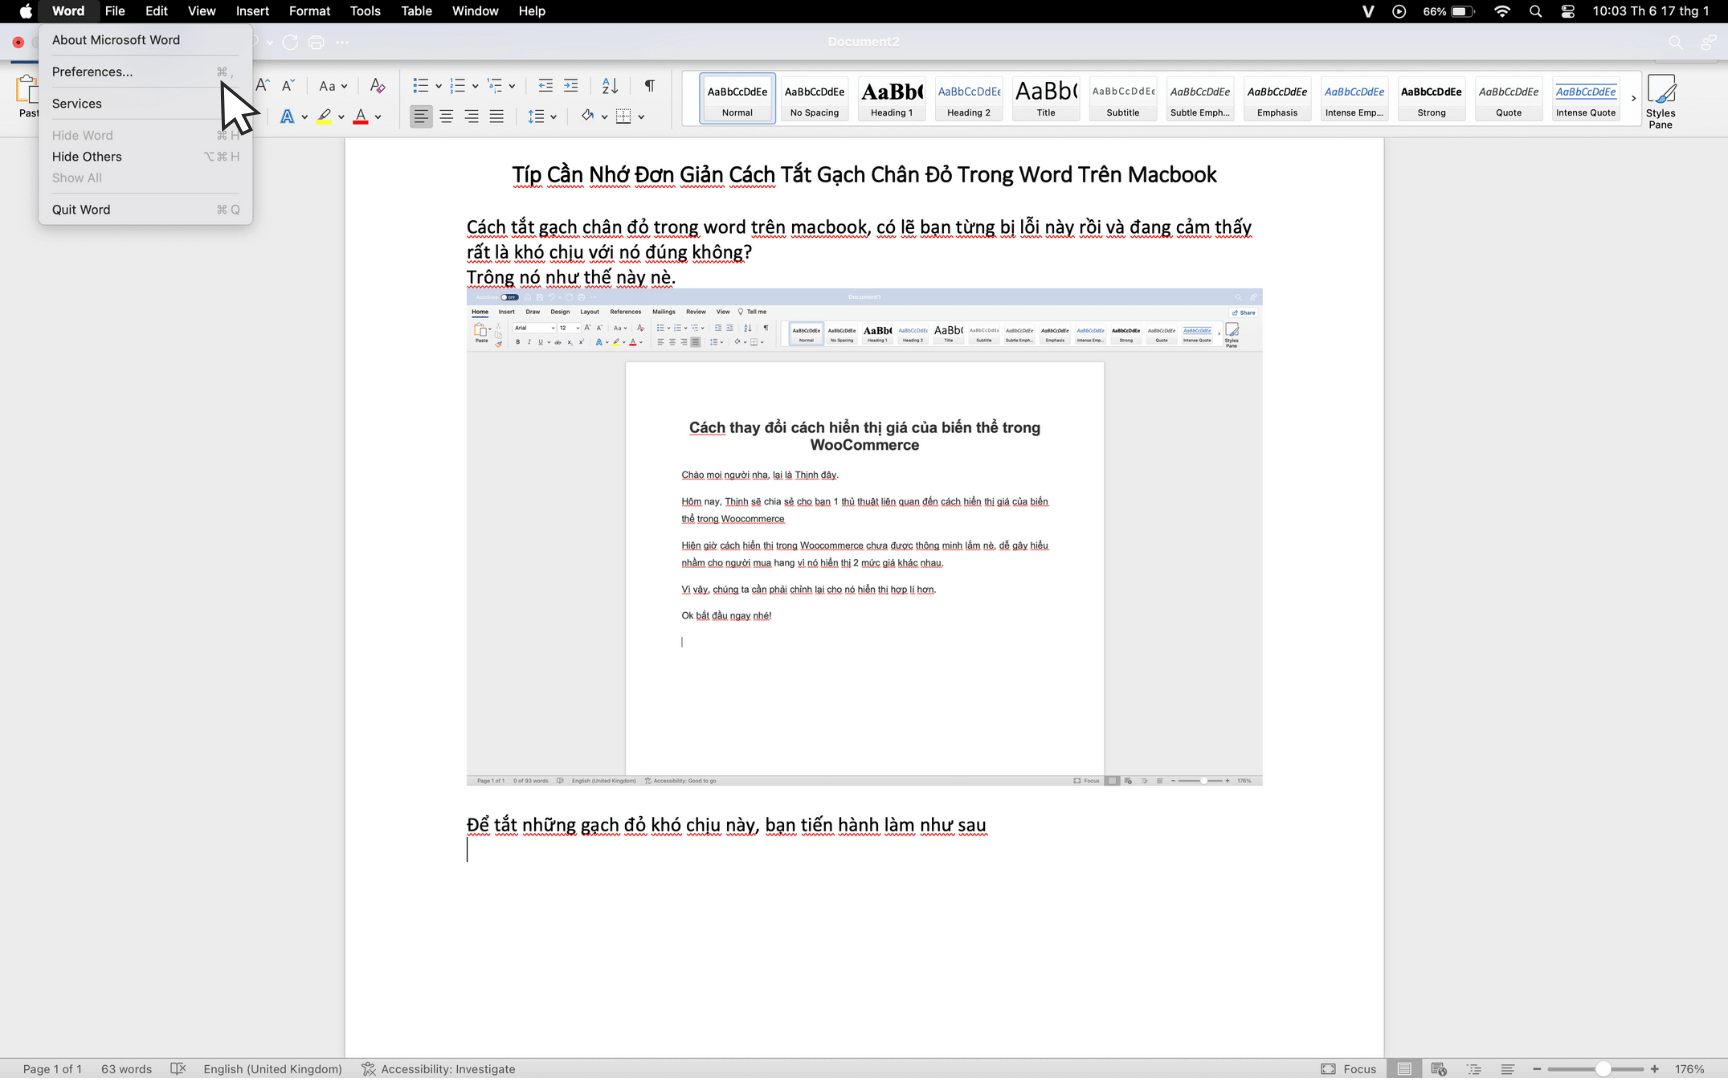Open the Change Case dropdown
This screenshot has height=1080, width=1728.
pos(333,86)
